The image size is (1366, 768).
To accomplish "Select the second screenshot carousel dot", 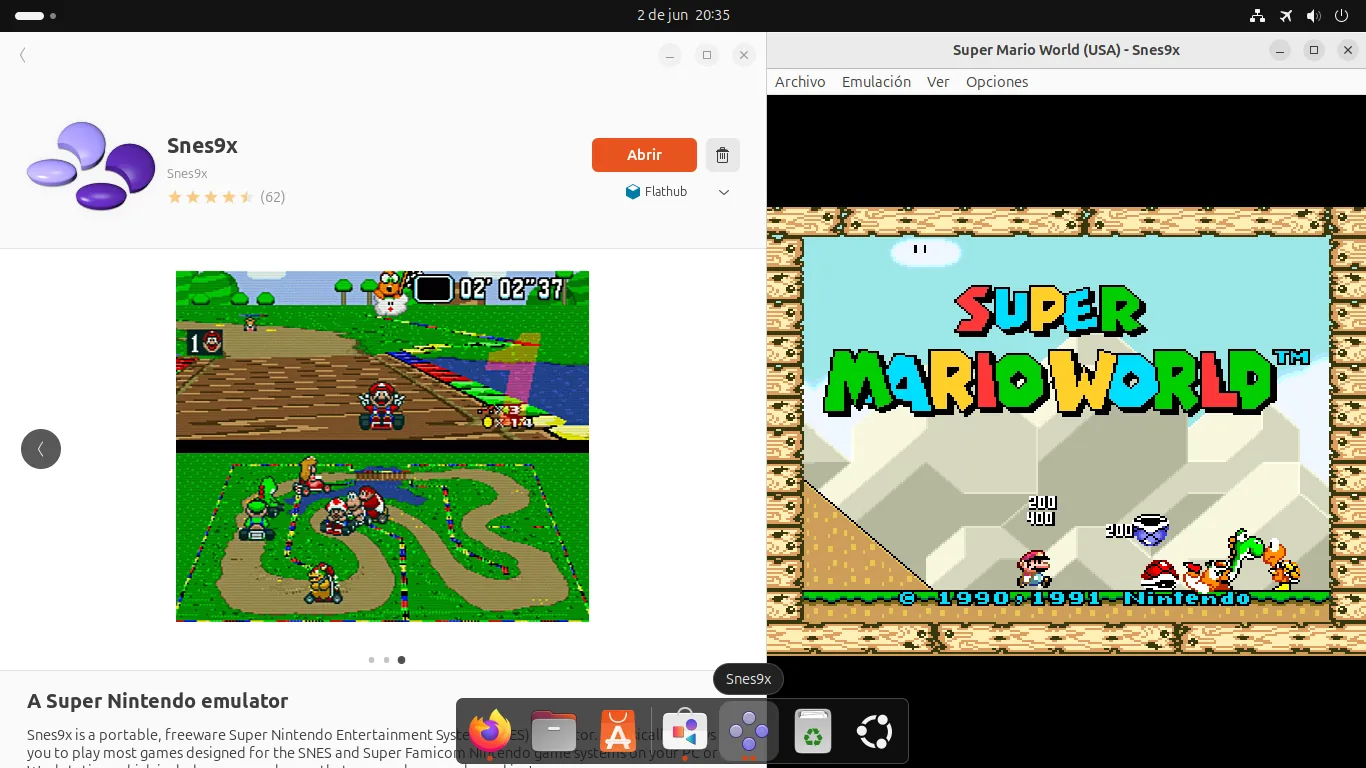I will pyautogui.click(x=386, y=660).
